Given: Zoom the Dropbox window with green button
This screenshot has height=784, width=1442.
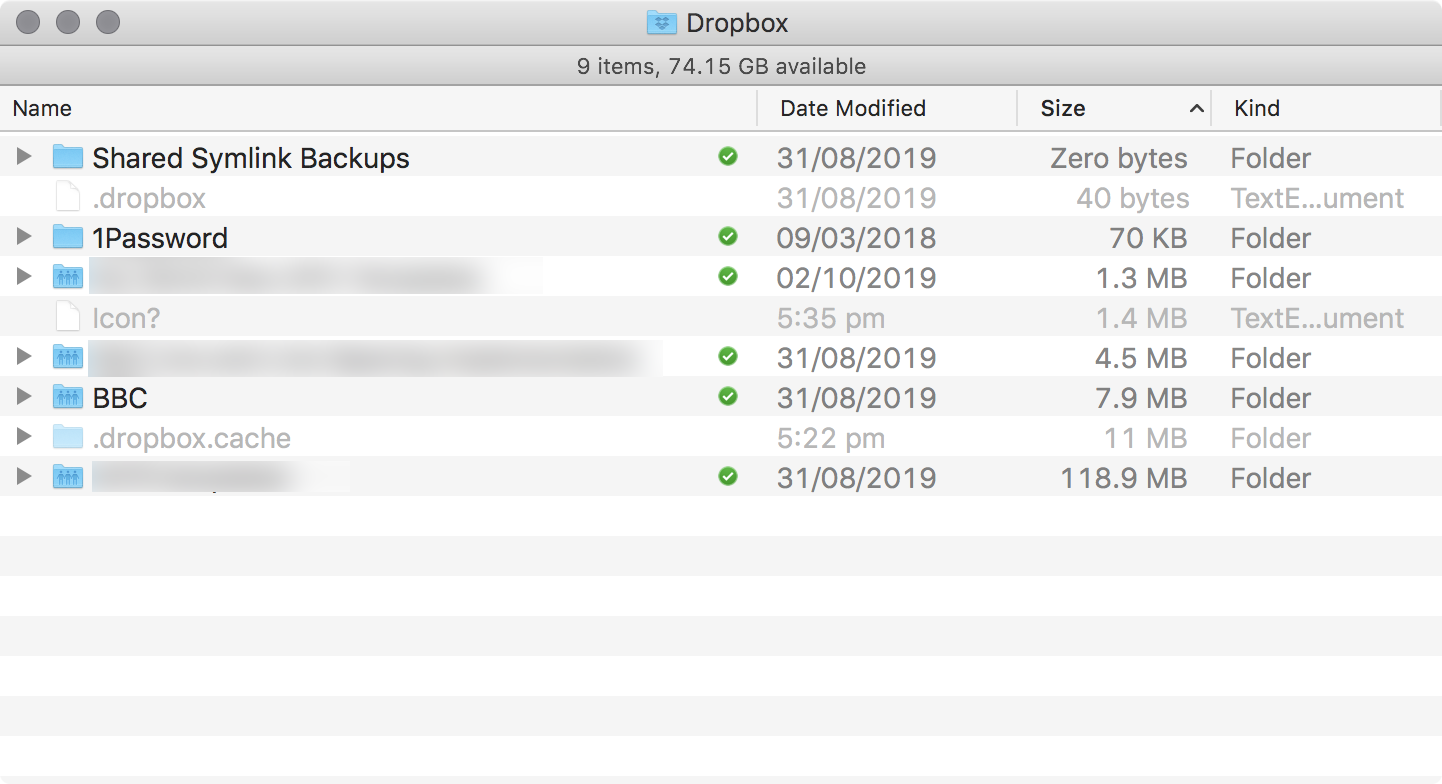Looking at the screenshot, I should click(108, 22).
